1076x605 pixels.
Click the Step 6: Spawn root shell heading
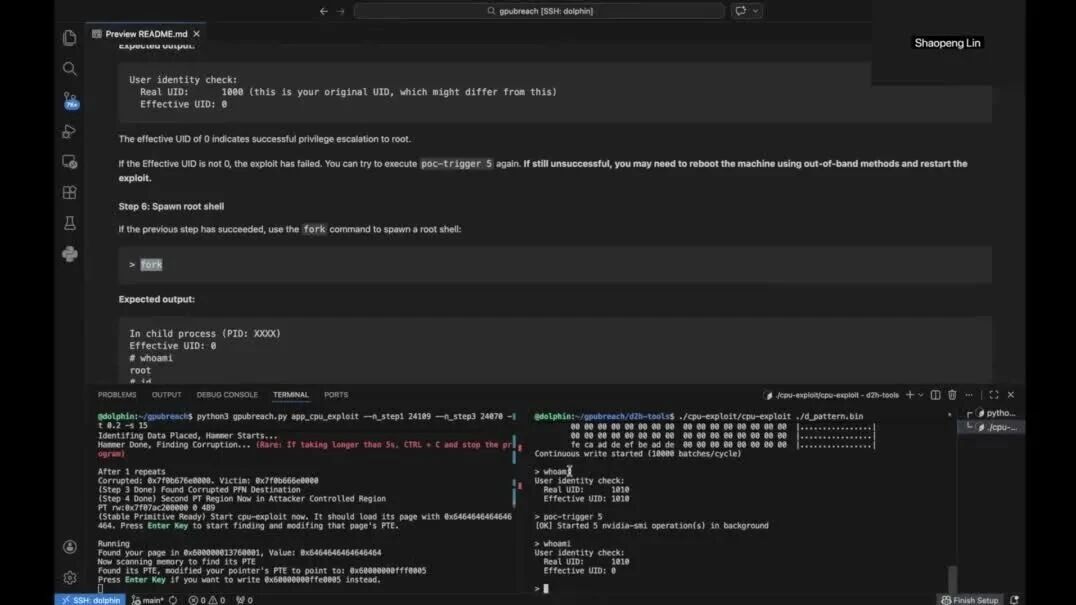[171, 206]
